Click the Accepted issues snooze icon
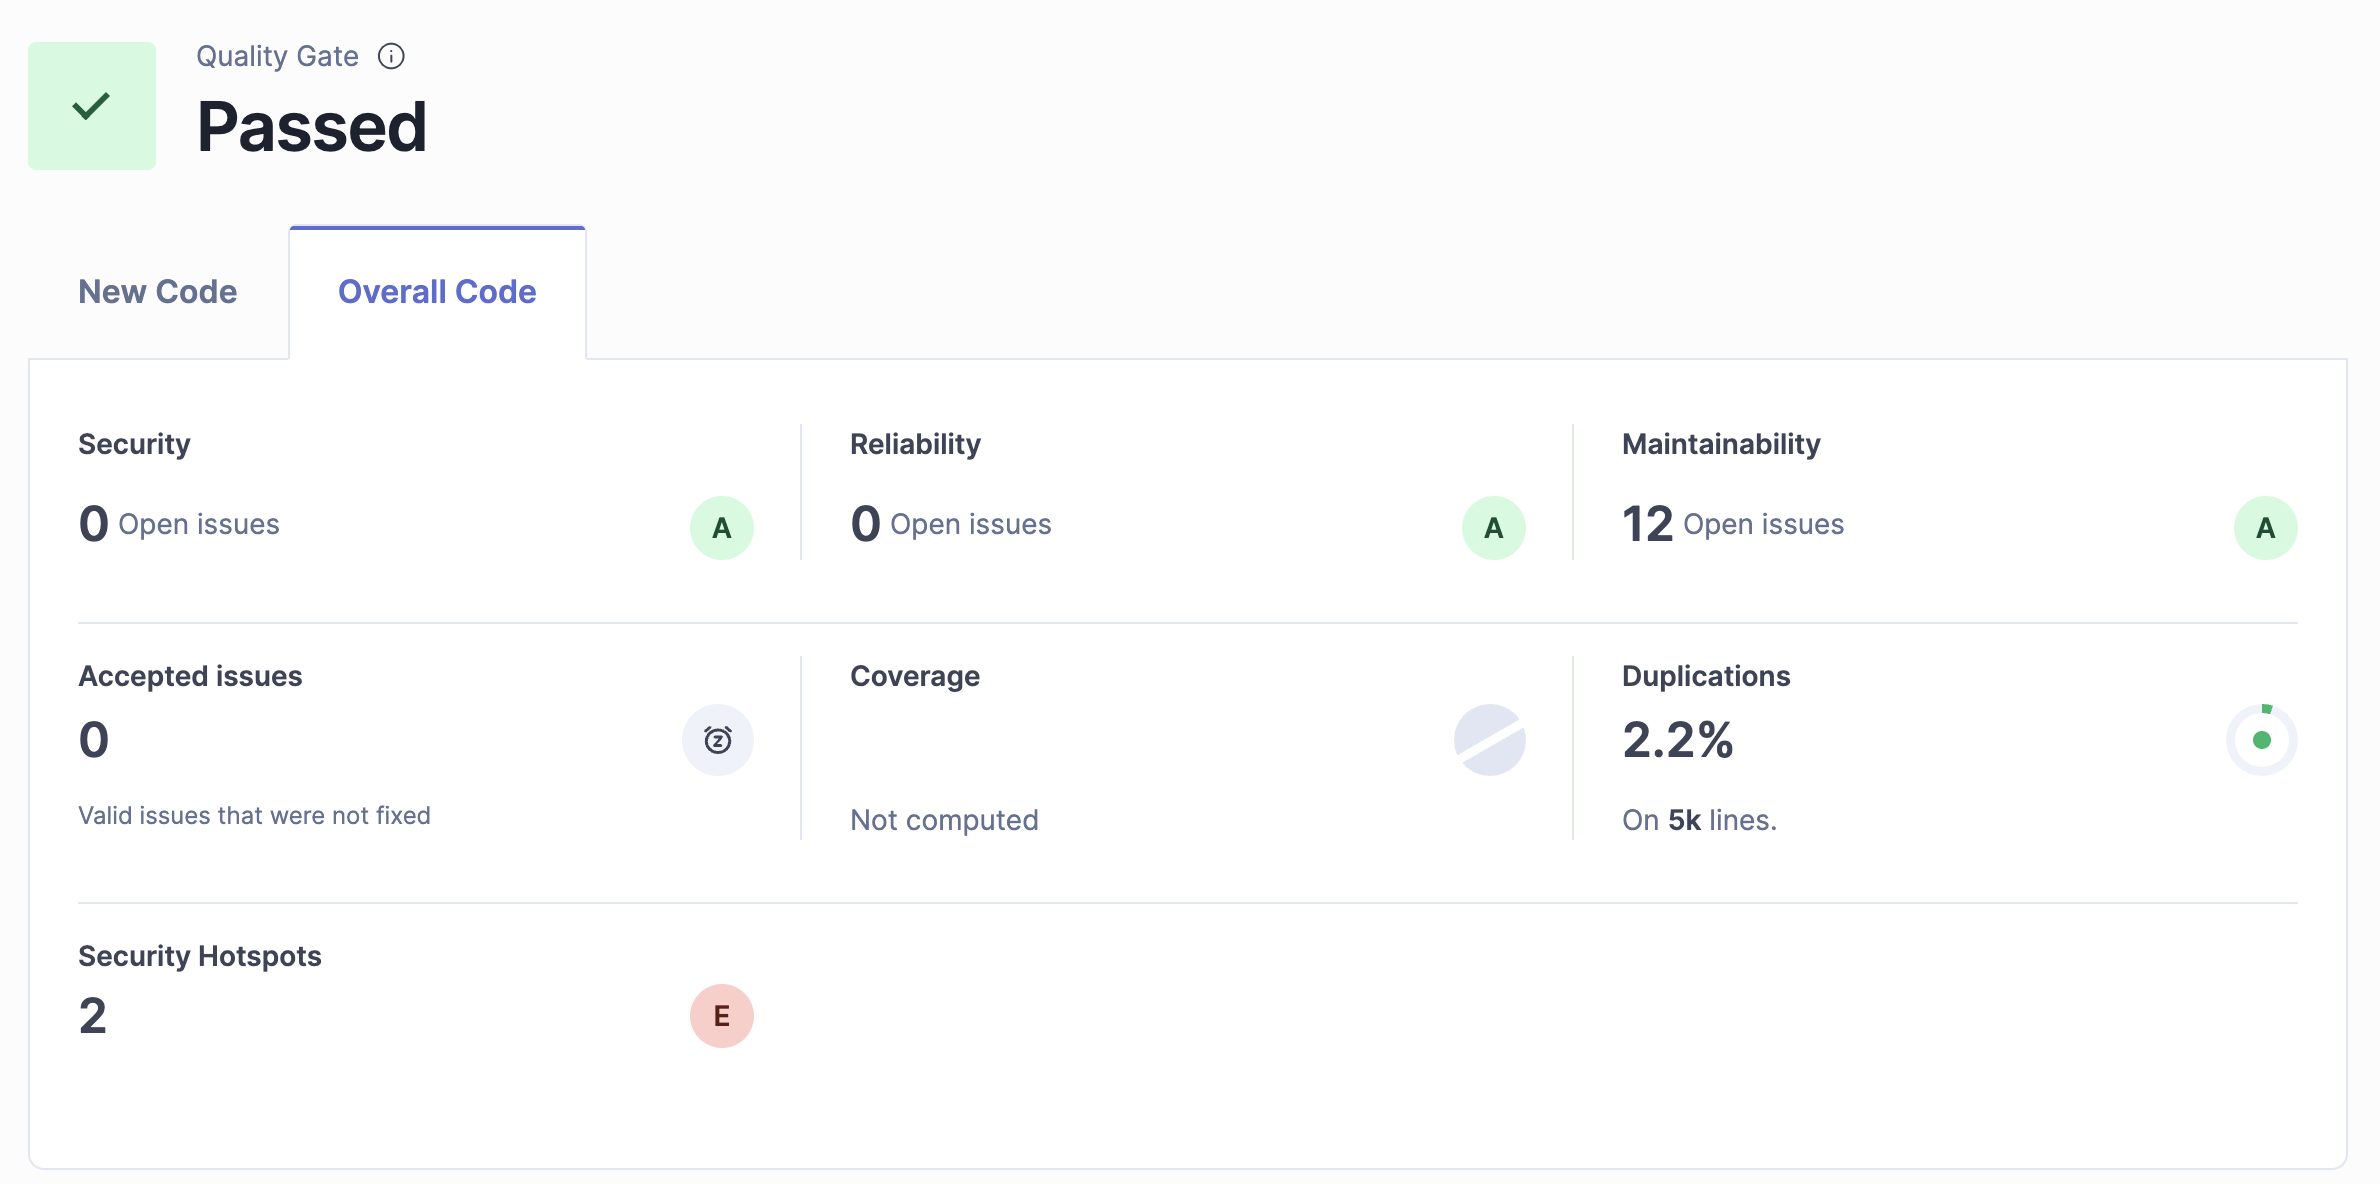 [717, 740]
